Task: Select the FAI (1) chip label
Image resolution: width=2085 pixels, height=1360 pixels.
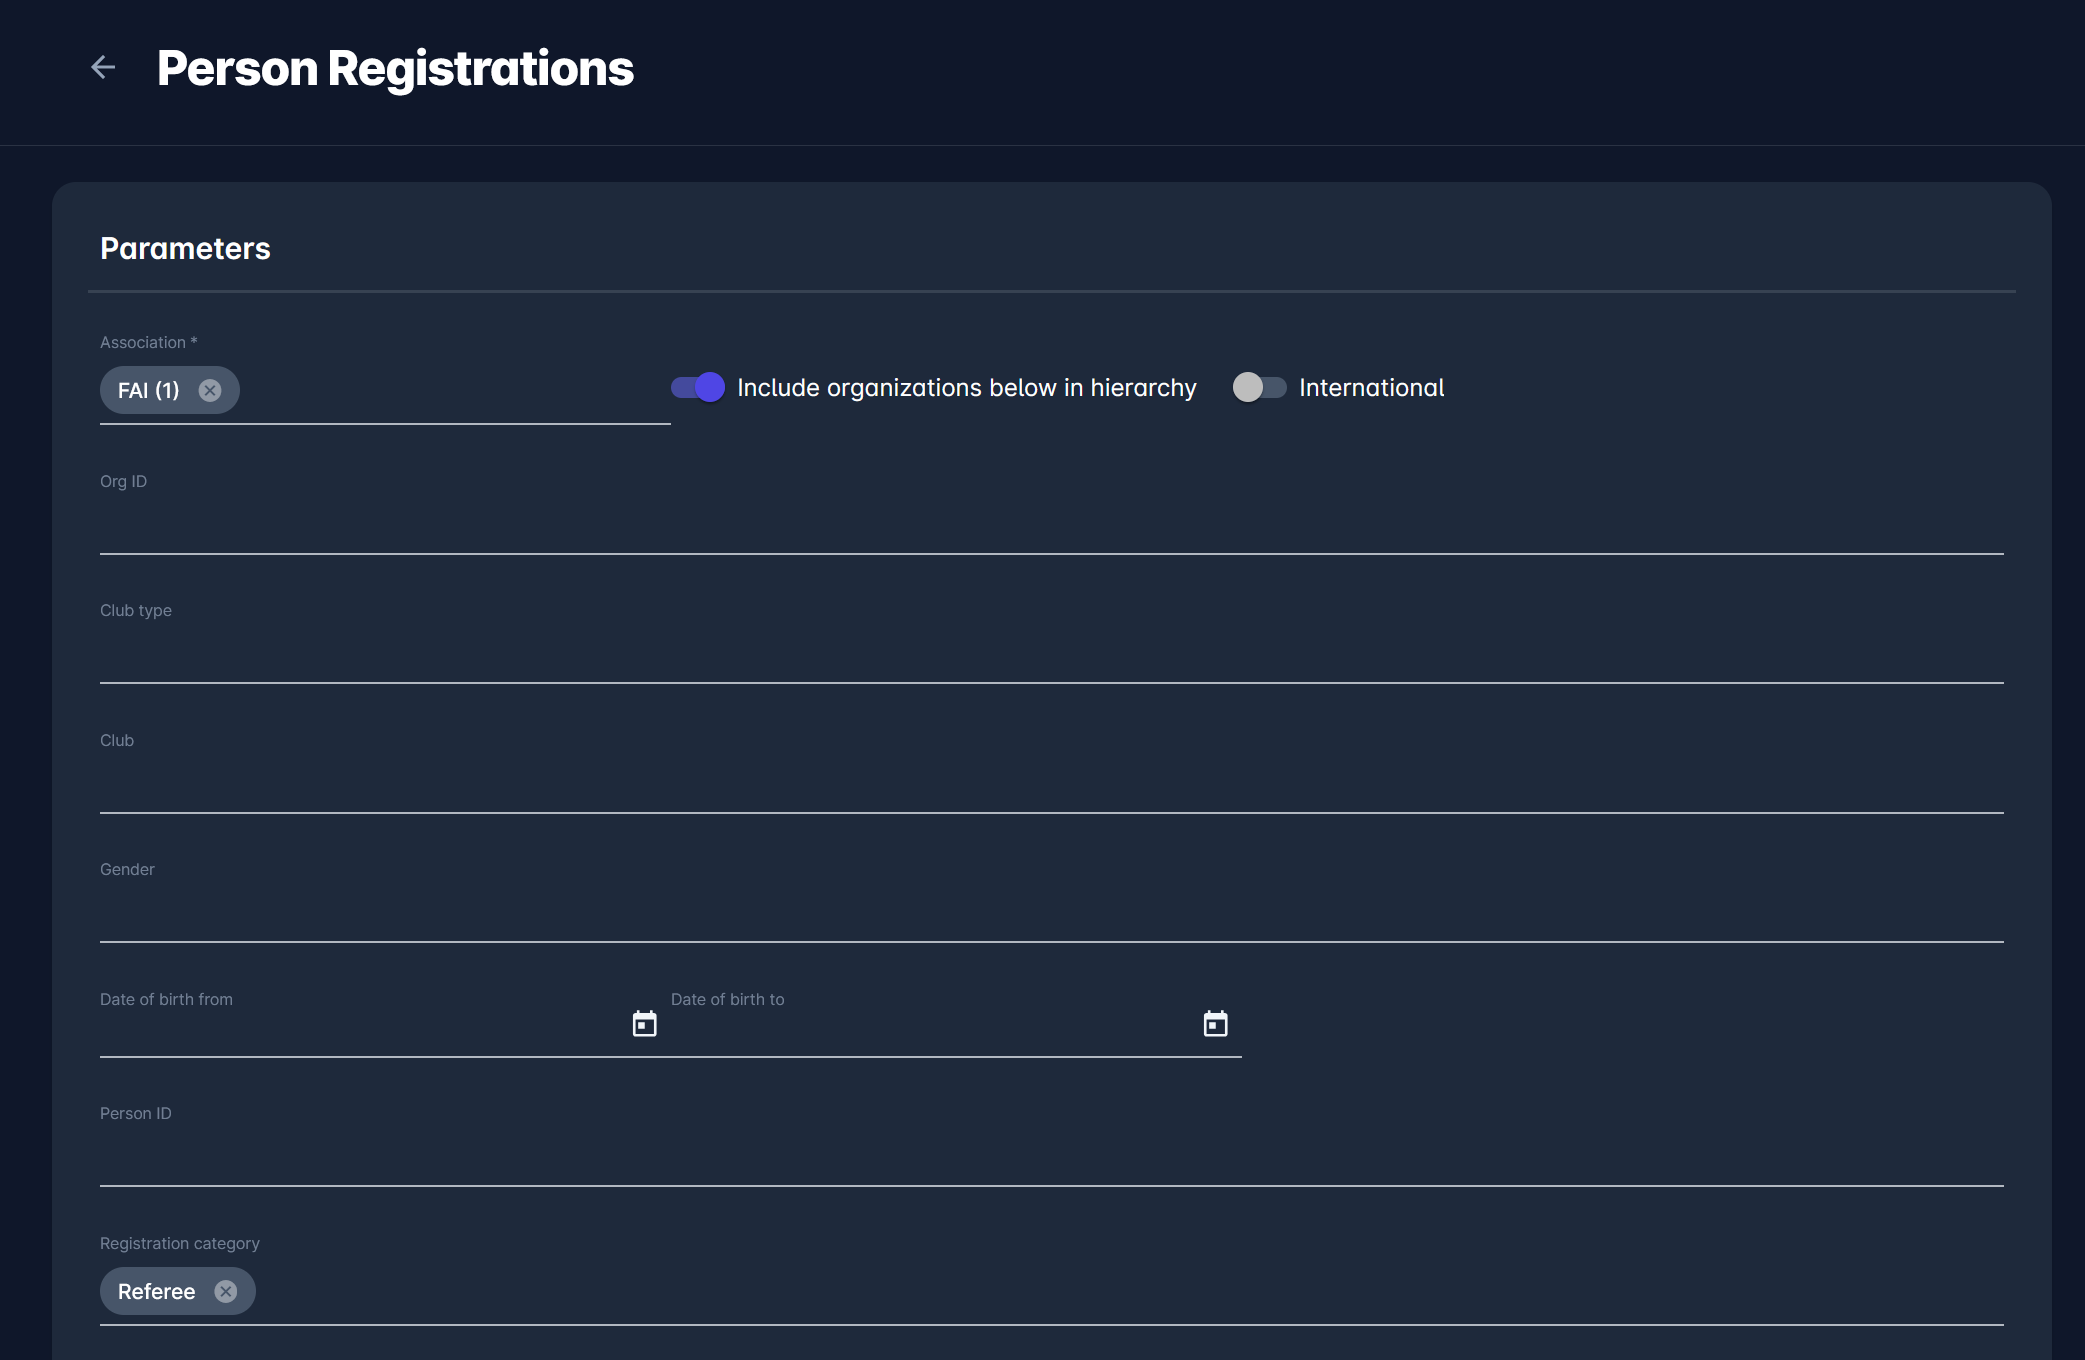Action: click(149, 390)
